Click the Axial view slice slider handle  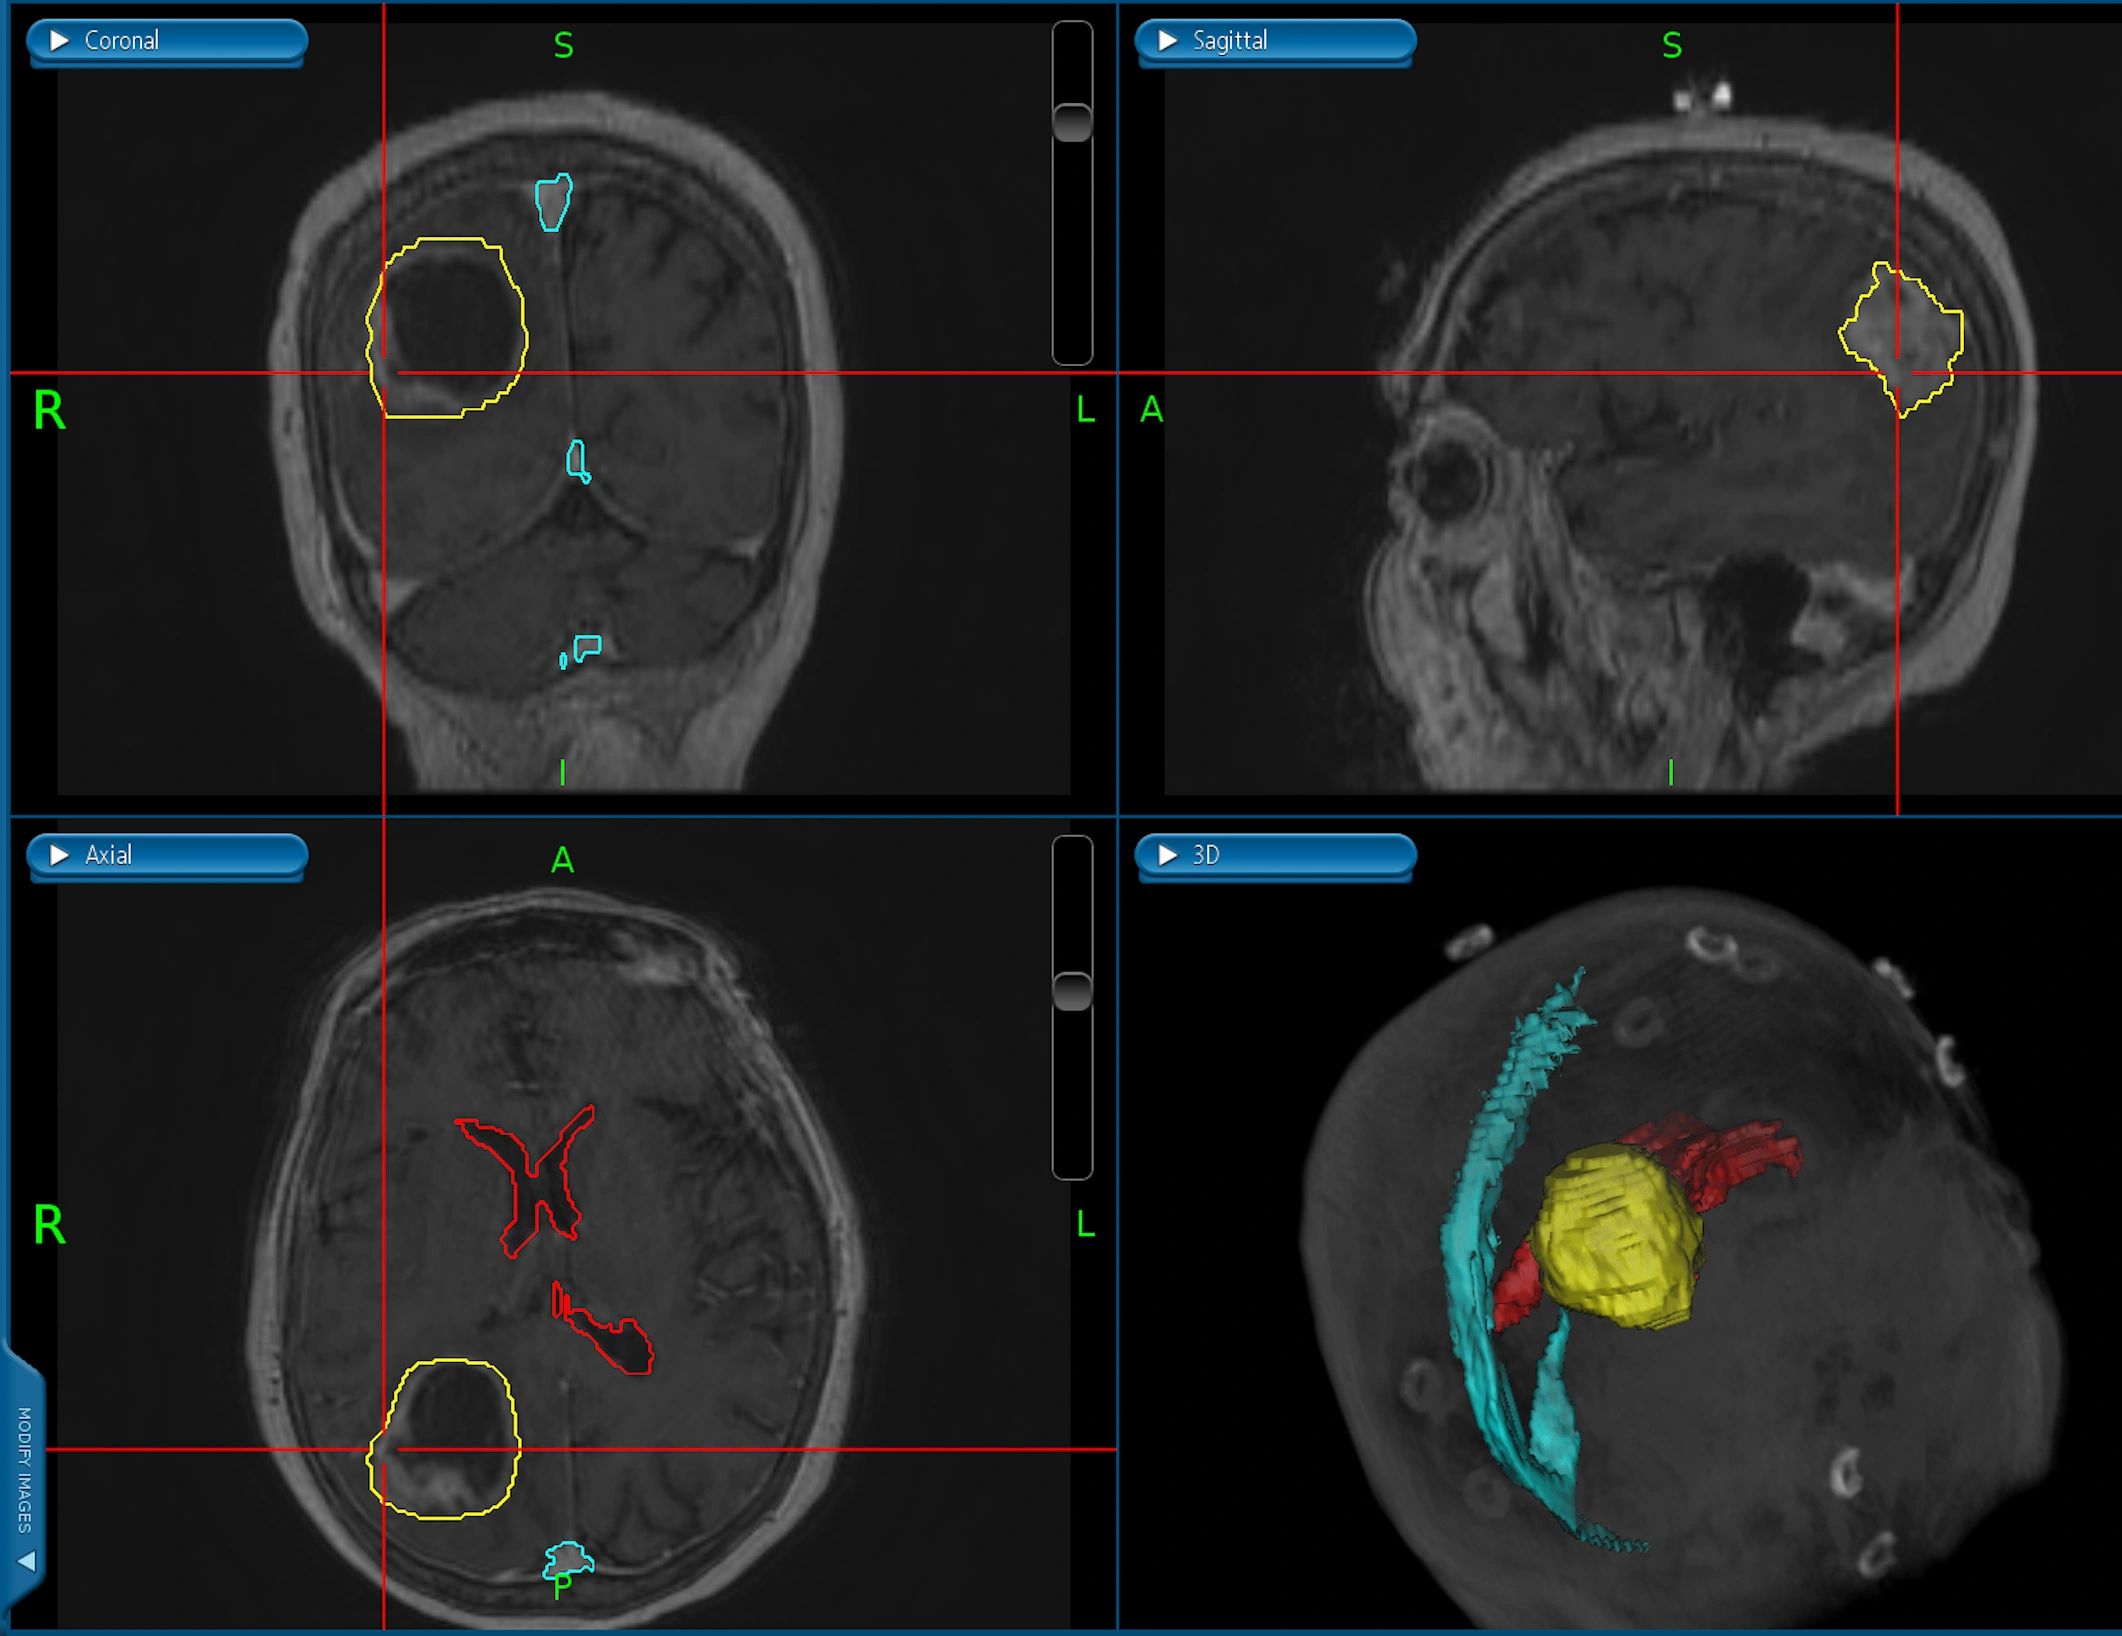1072,991
